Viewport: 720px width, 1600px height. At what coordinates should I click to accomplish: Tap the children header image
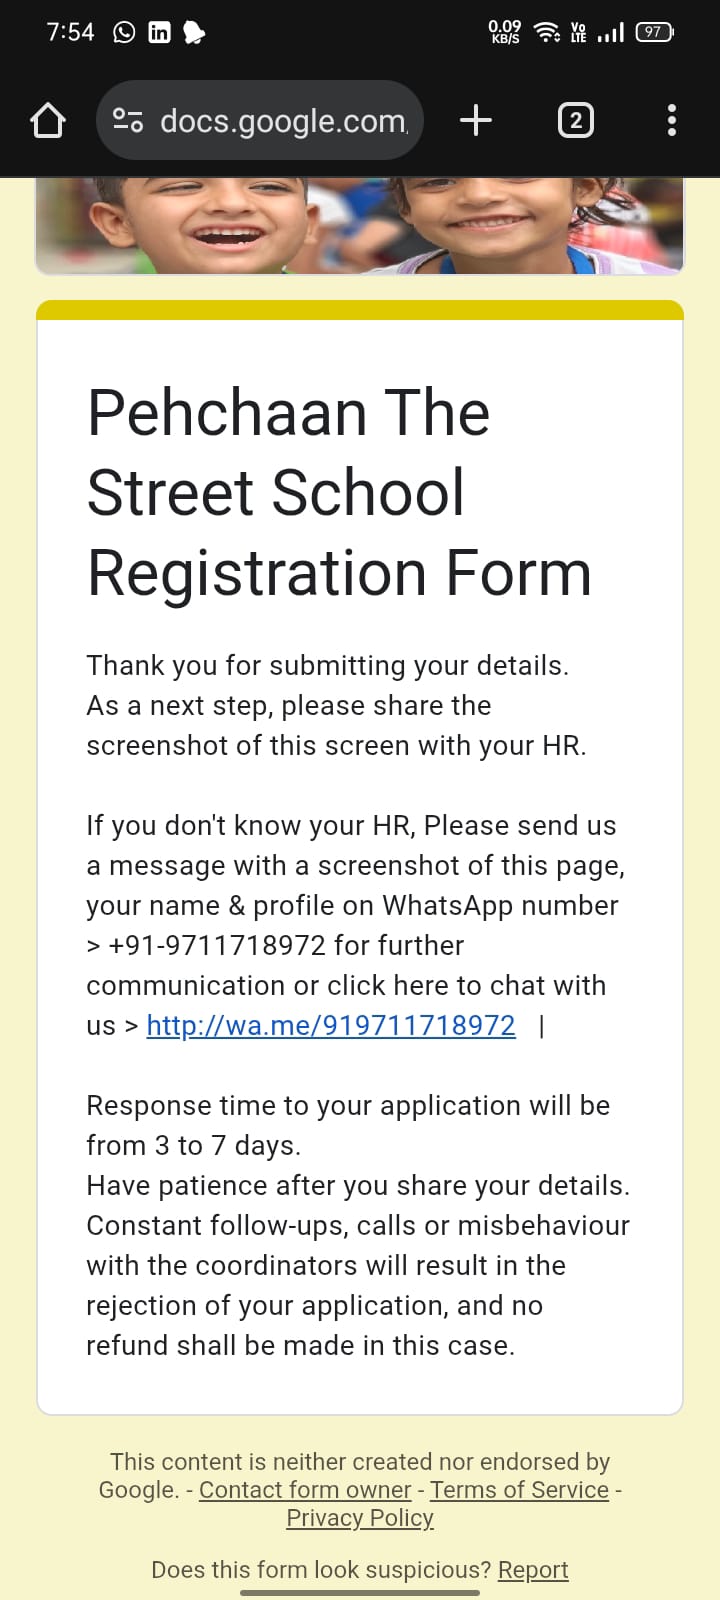(x=360, y=226)
